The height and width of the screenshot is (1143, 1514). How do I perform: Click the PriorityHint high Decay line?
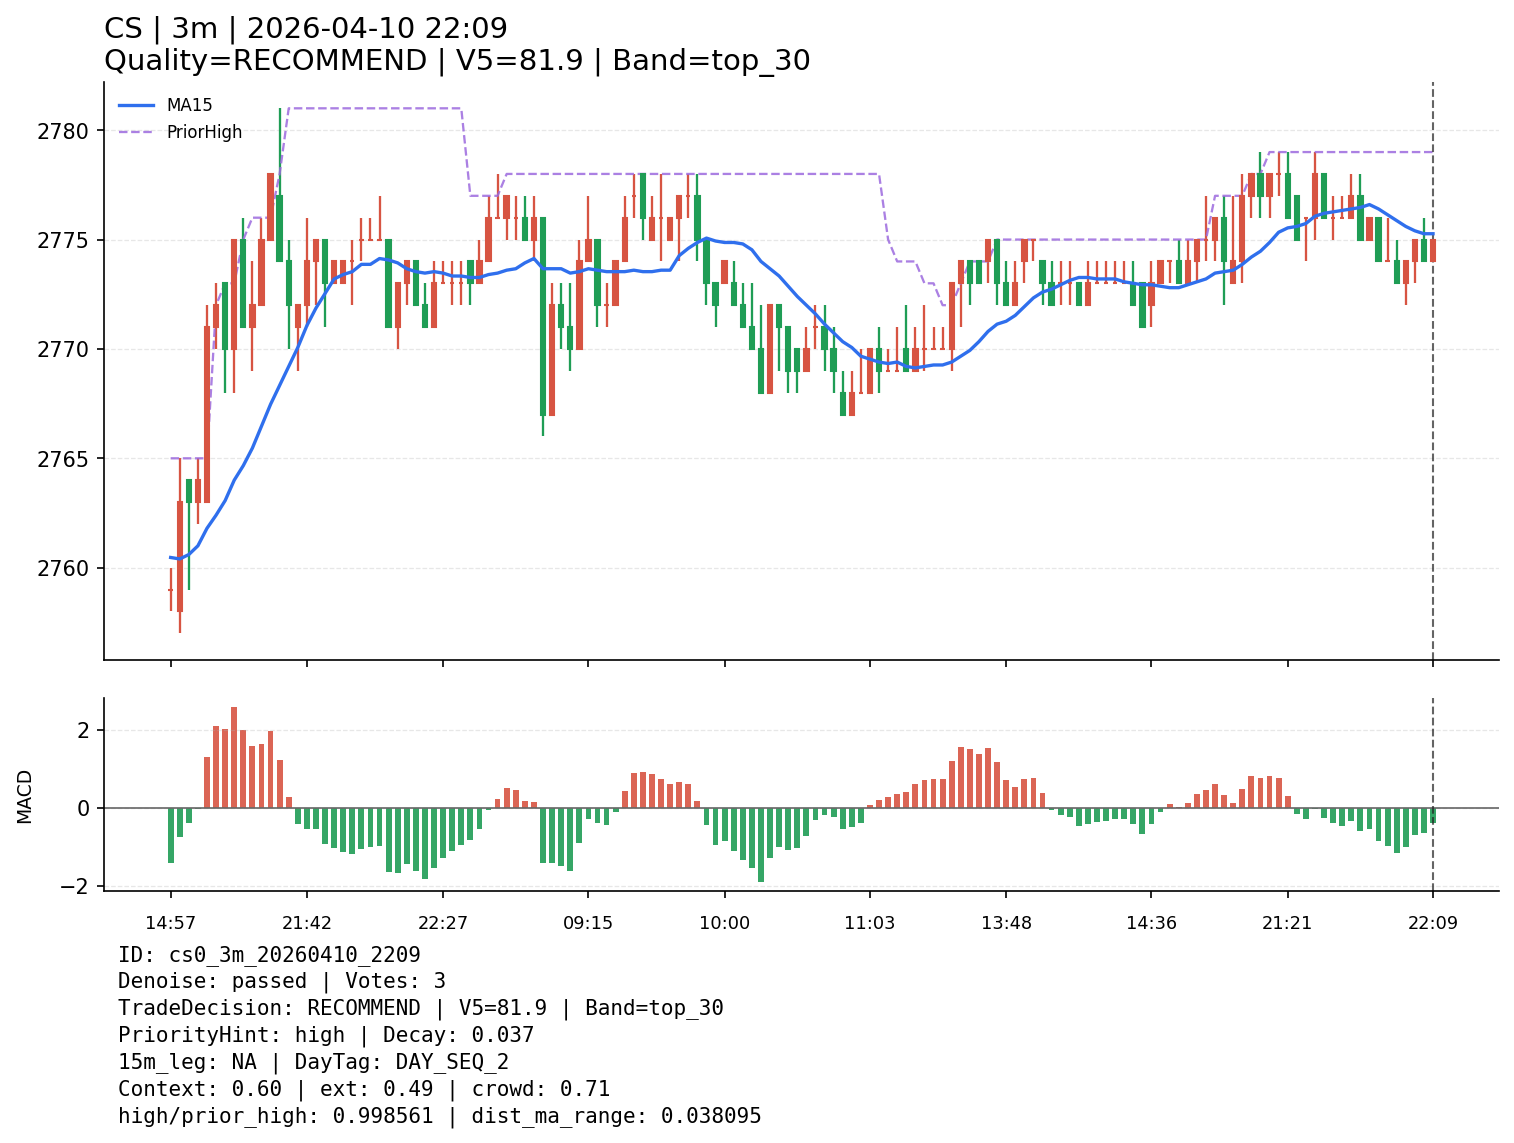tap(326, 1035)
